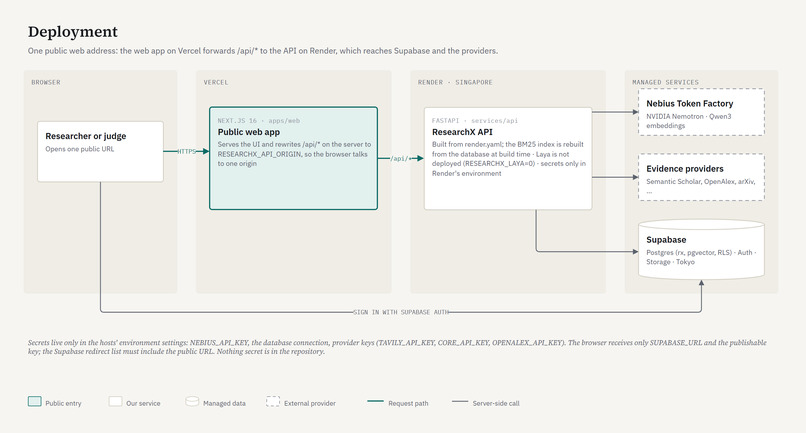Click the FASTAPI · services/api caption
Screen dimensions: 806x433
coord(475,121)
